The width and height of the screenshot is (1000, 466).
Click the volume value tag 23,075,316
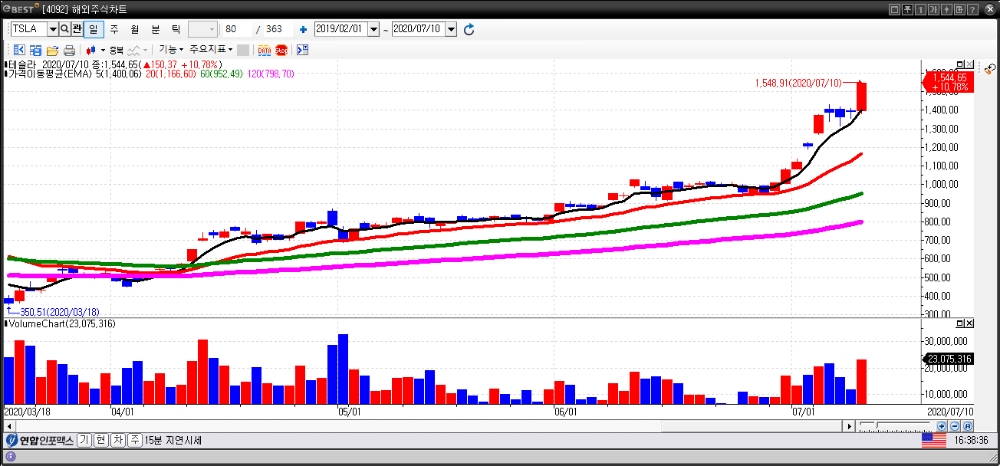[x=949, y=360]
